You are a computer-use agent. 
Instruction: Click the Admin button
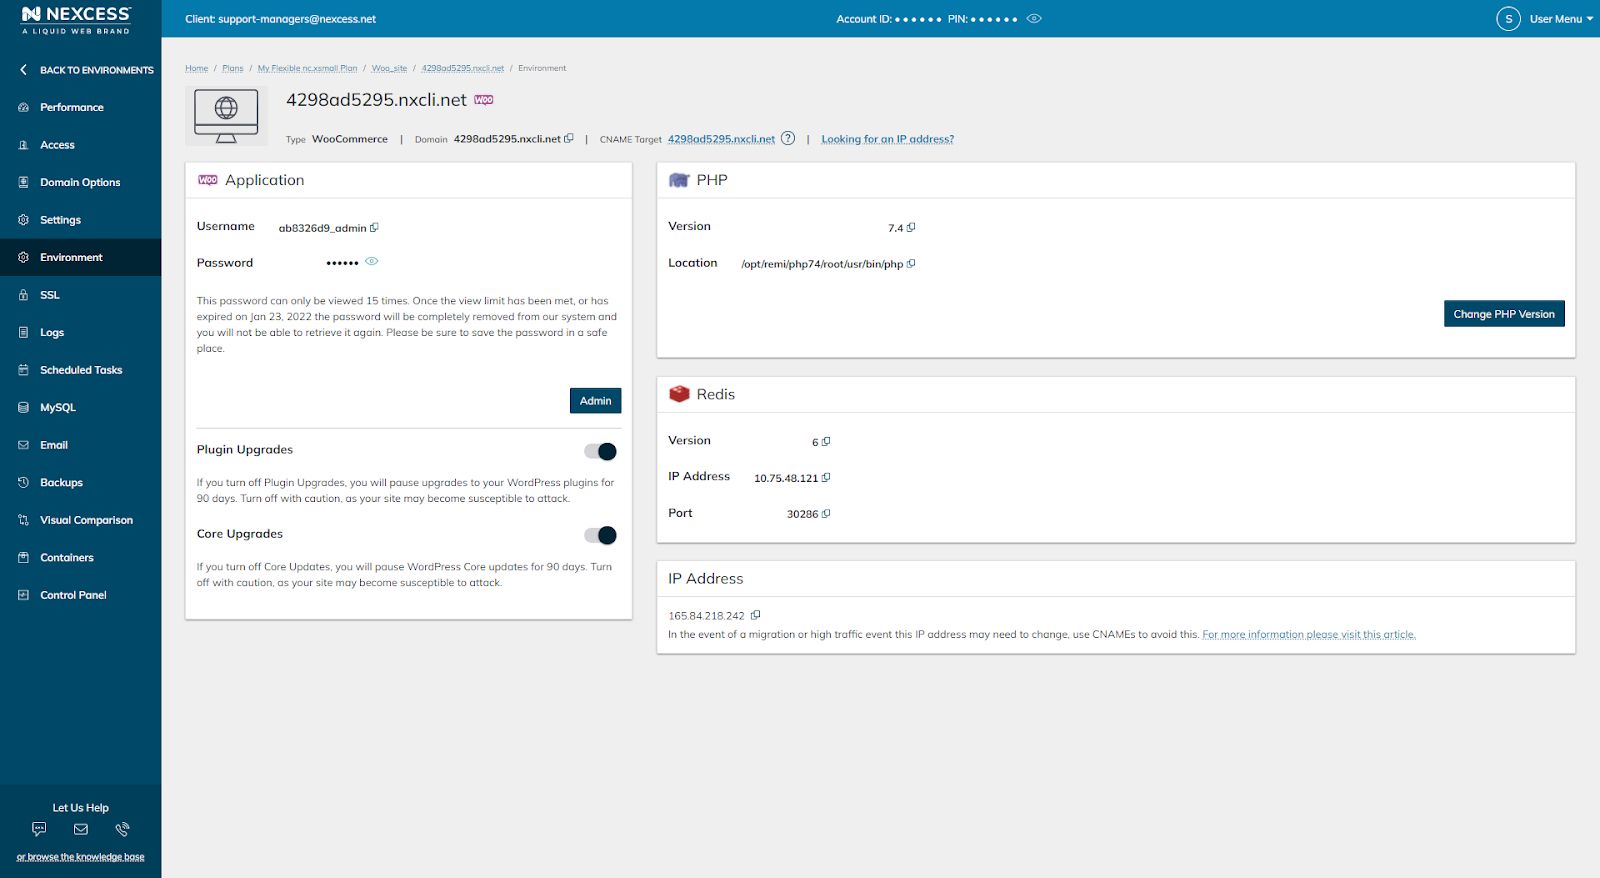[595, 400]
